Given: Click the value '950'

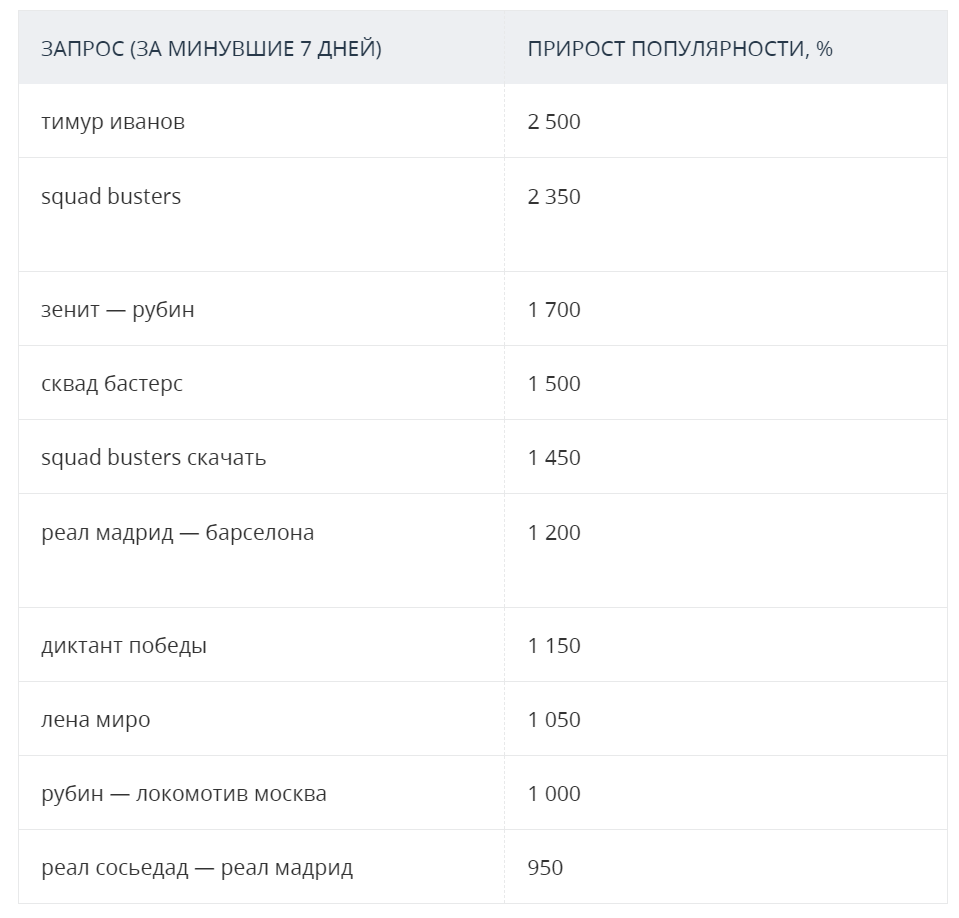Looking at the screenshot, I should 545,868.
